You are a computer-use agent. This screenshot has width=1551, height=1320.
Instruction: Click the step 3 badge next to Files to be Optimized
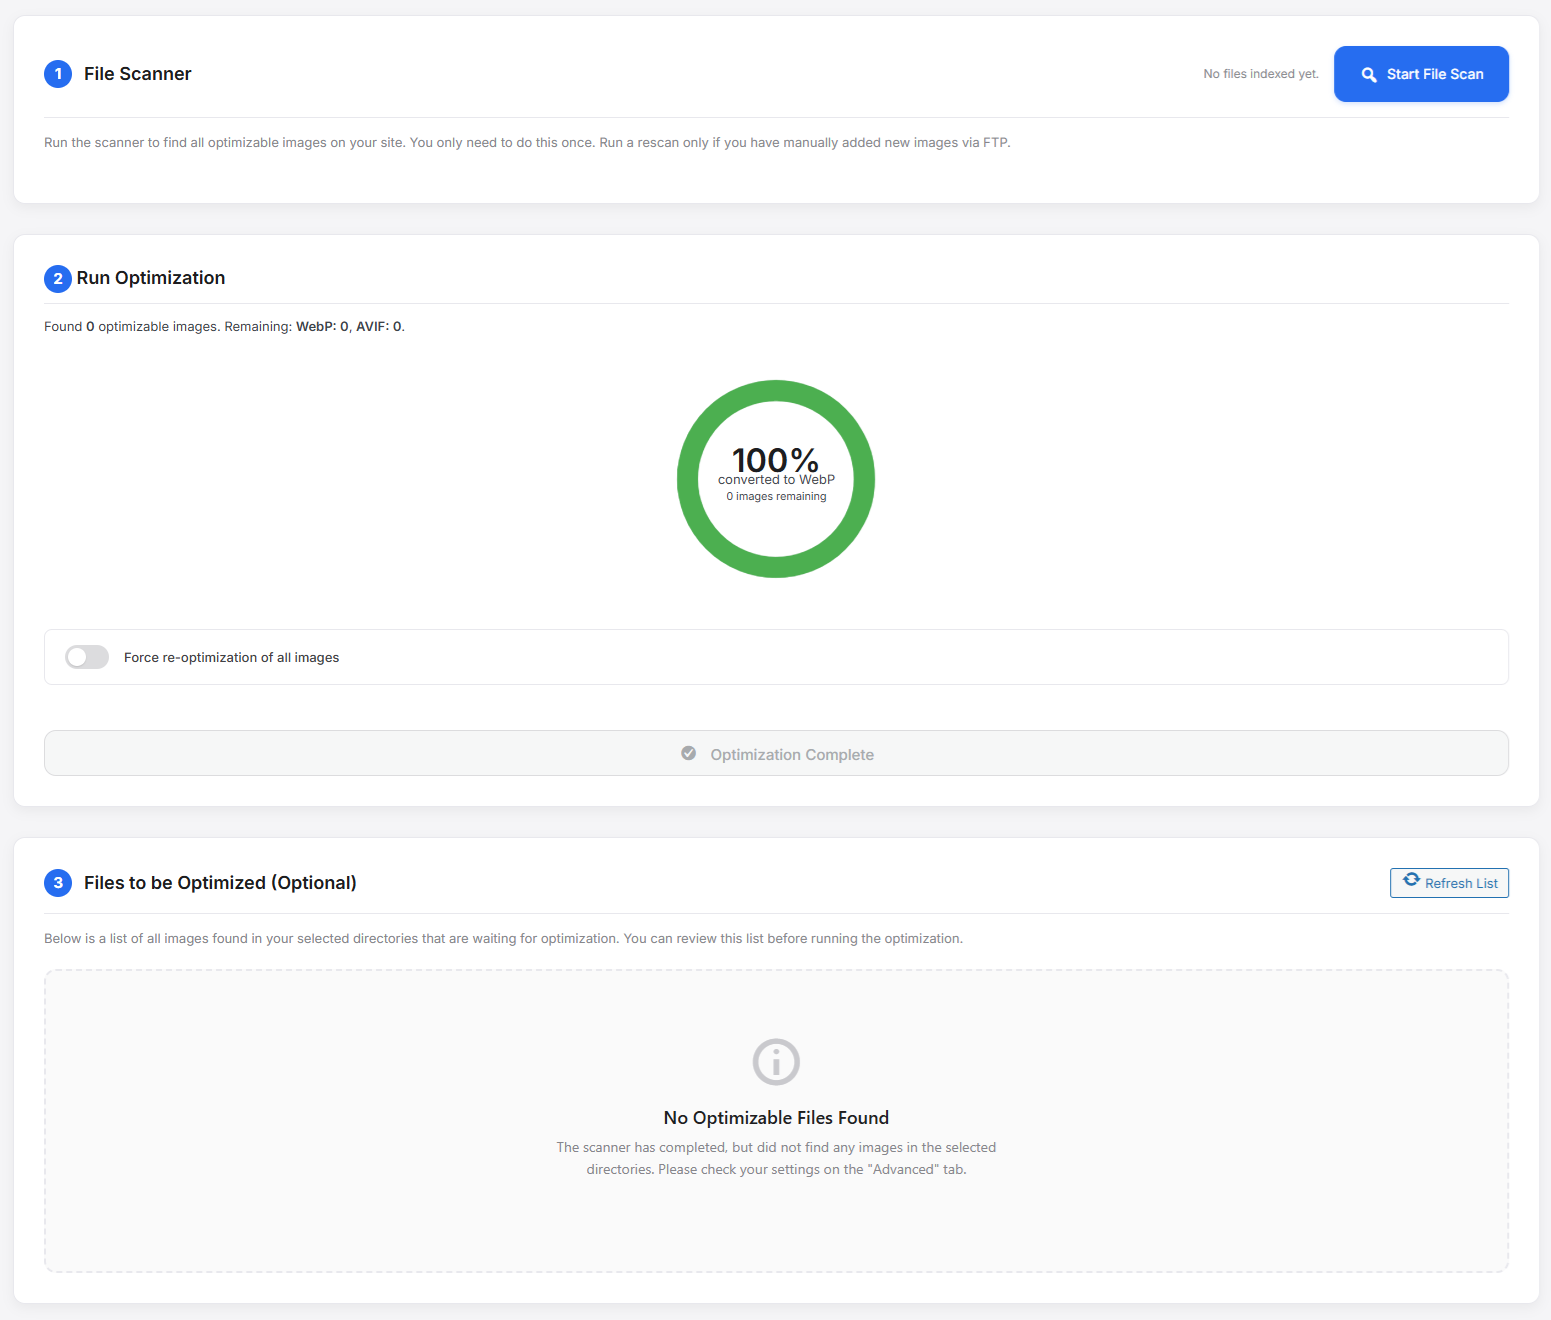click(58, 883)
